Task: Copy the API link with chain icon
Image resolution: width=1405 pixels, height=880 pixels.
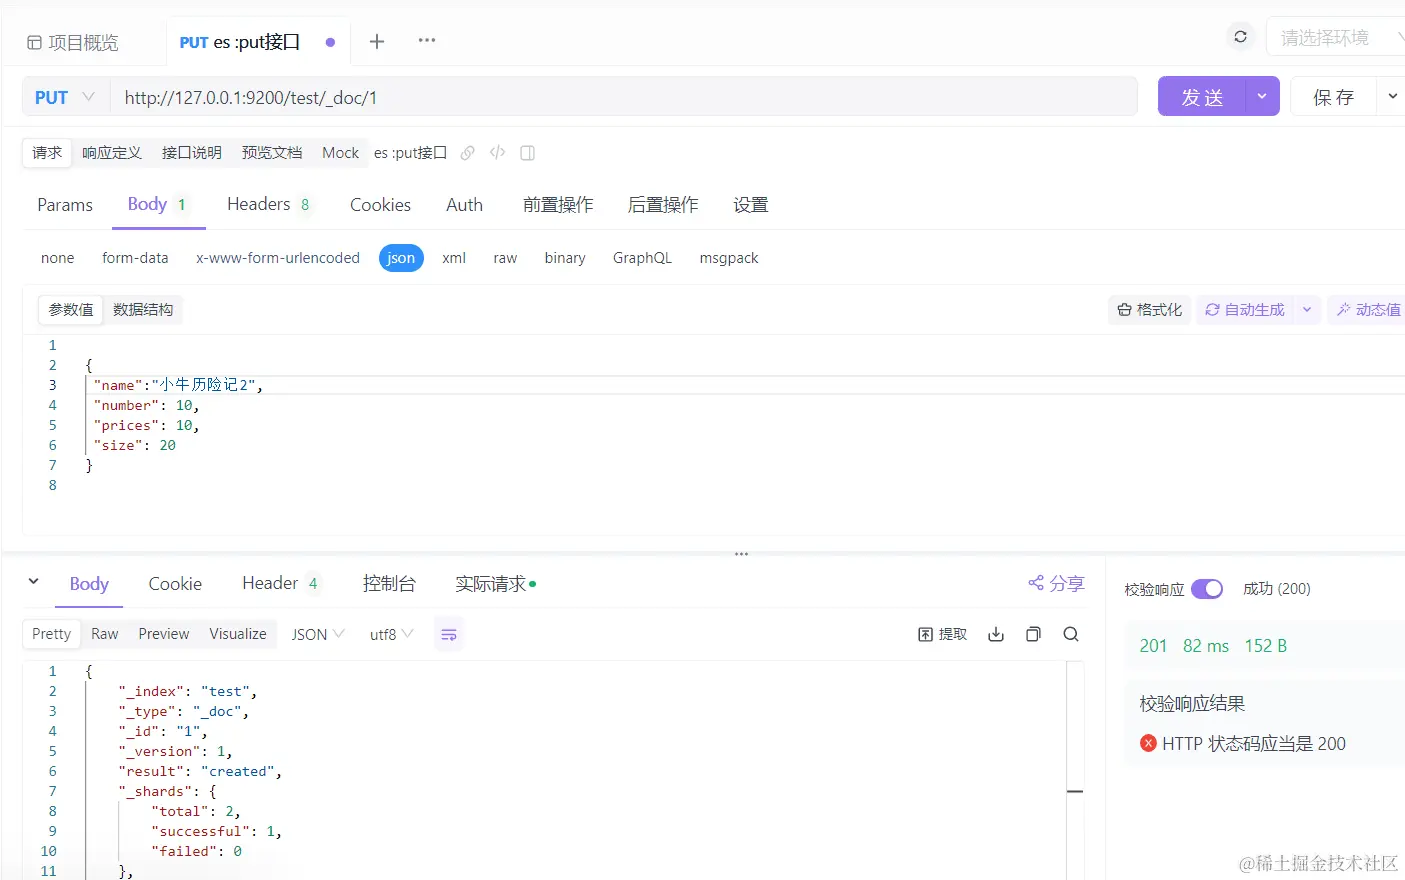Action: coord(467,153)
